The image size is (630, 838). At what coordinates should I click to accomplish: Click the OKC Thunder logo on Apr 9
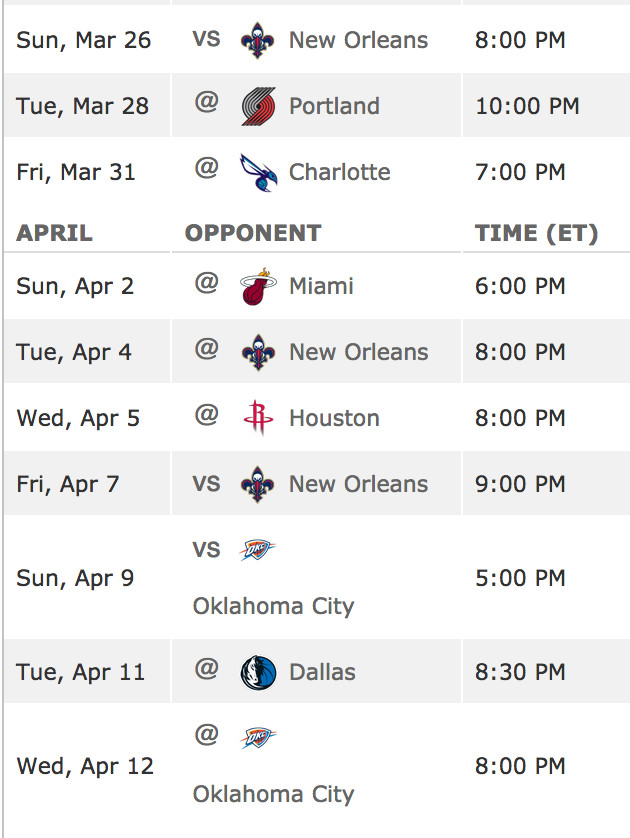(x=257, y=550)
